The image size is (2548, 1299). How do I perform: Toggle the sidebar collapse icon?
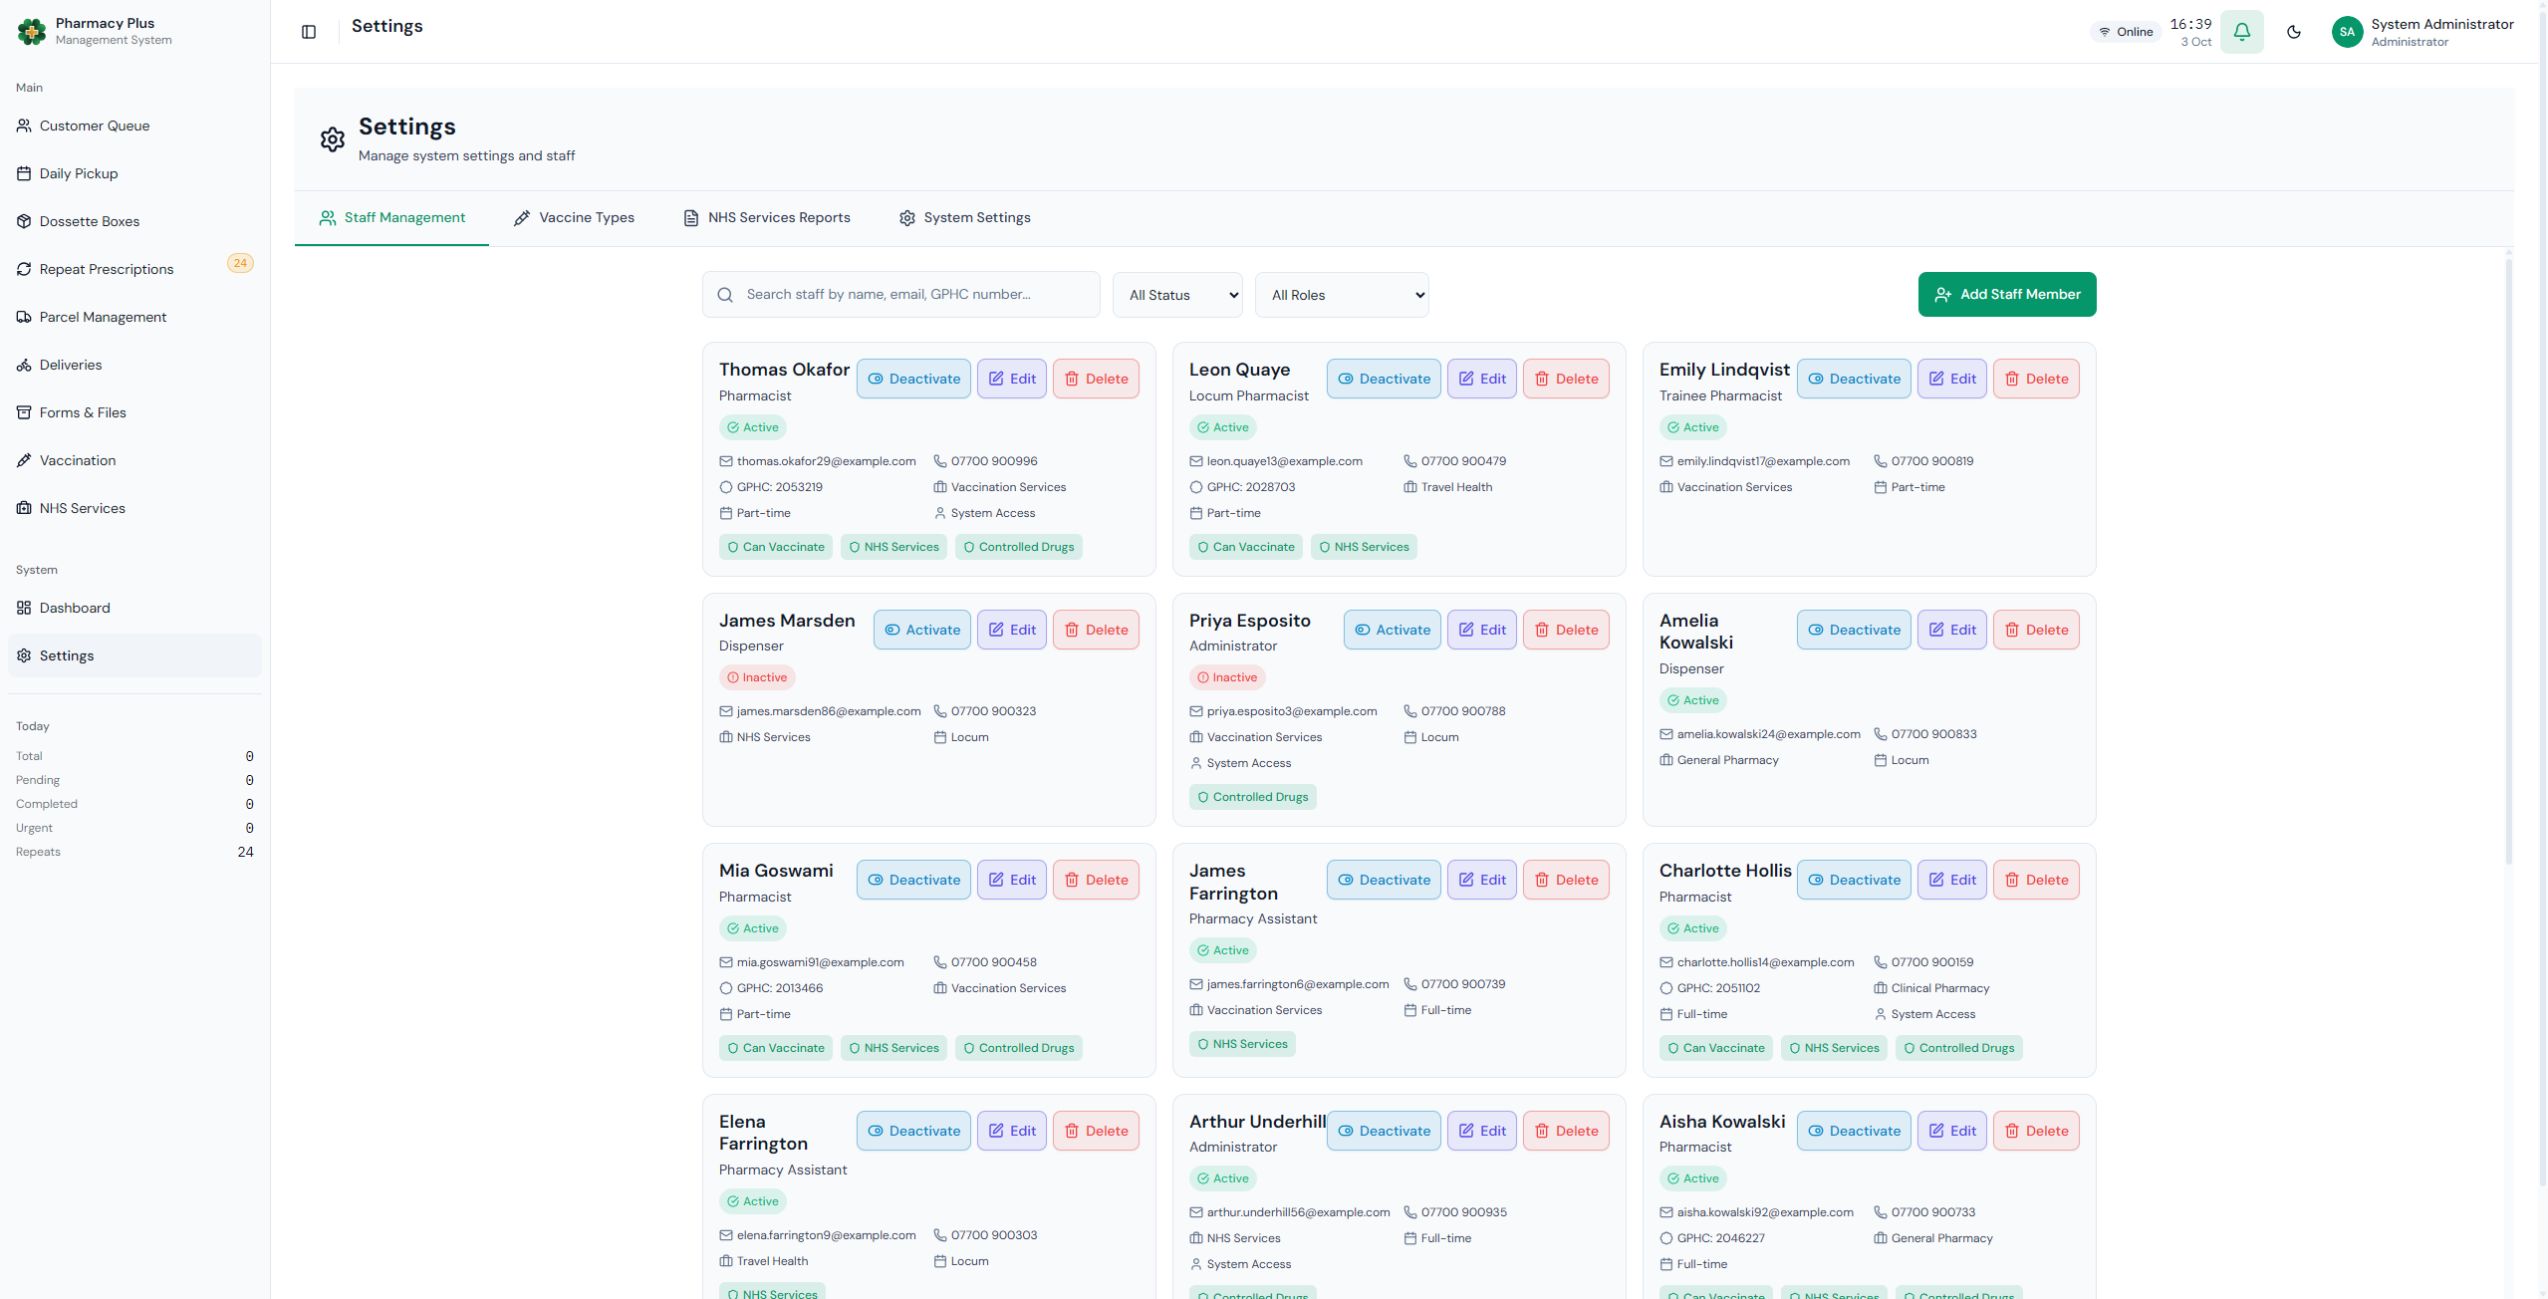tap(309, 32)
